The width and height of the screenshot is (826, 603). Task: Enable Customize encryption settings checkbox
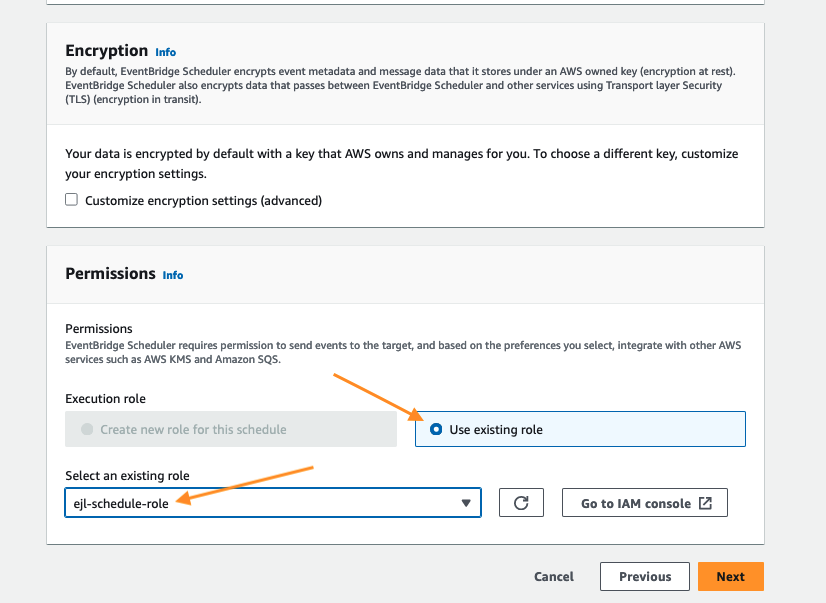(71, 200)
